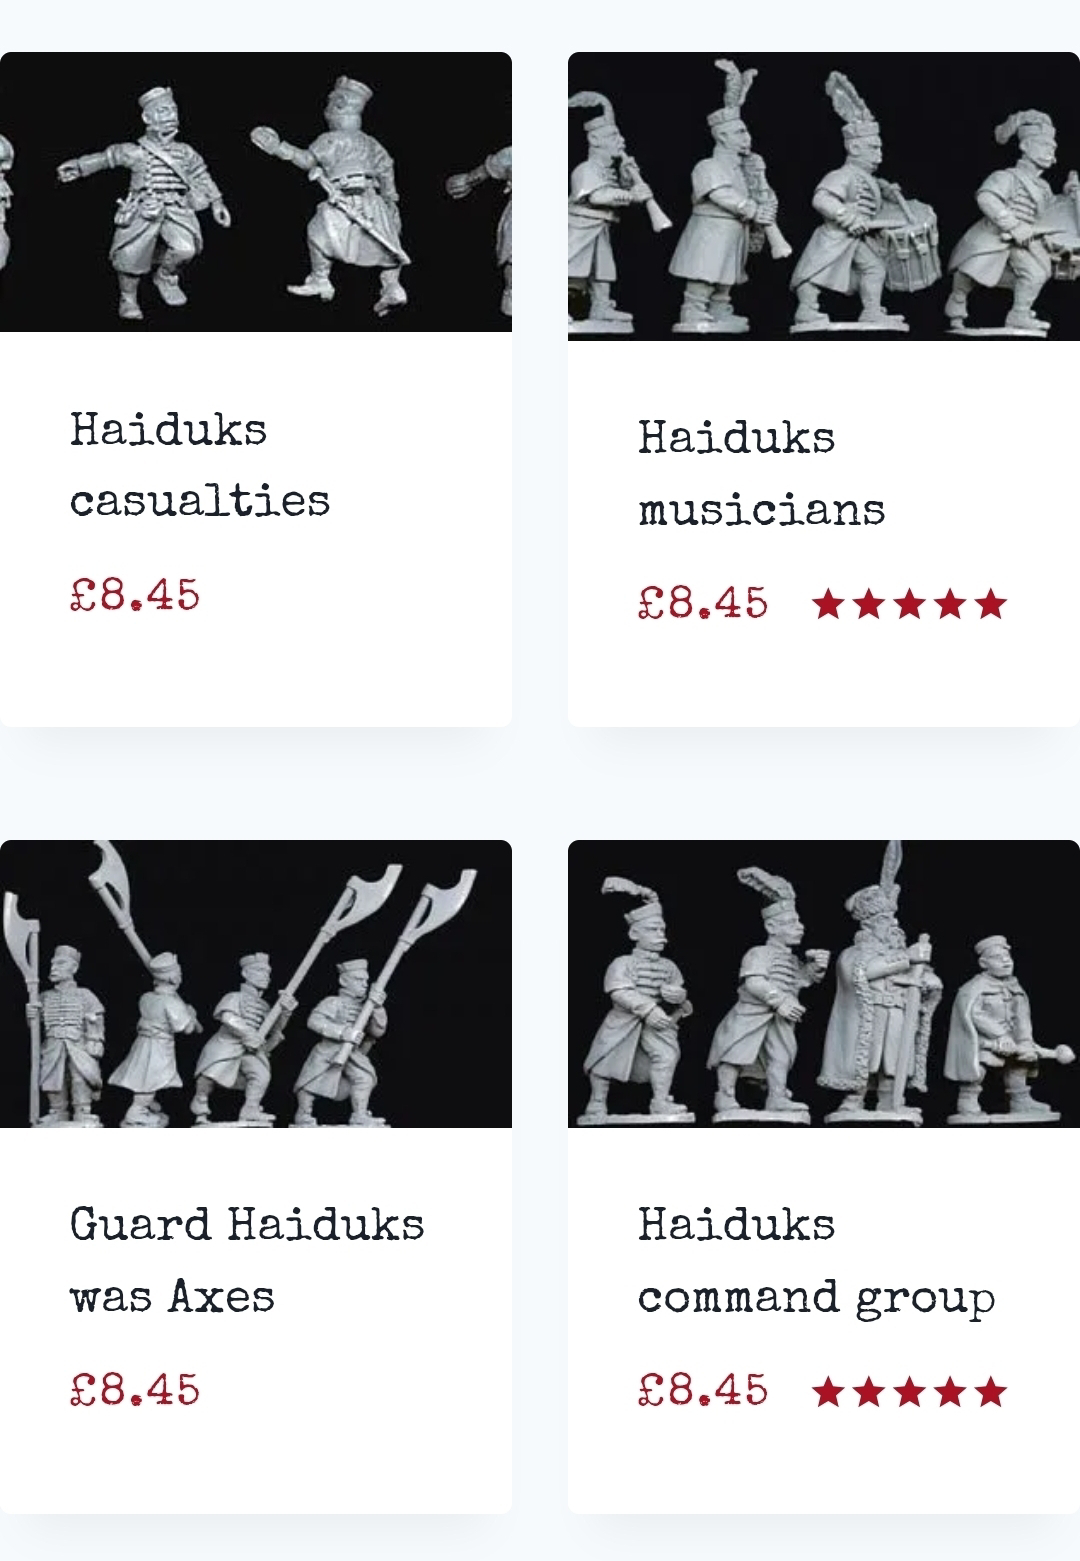
Task: Click the Haiduks command group £8.45 price
Action: click(703, 1390)
